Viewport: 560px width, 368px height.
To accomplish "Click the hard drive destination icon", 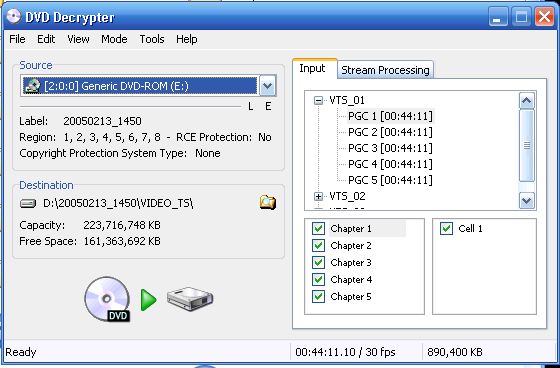I will coord(190,299).
